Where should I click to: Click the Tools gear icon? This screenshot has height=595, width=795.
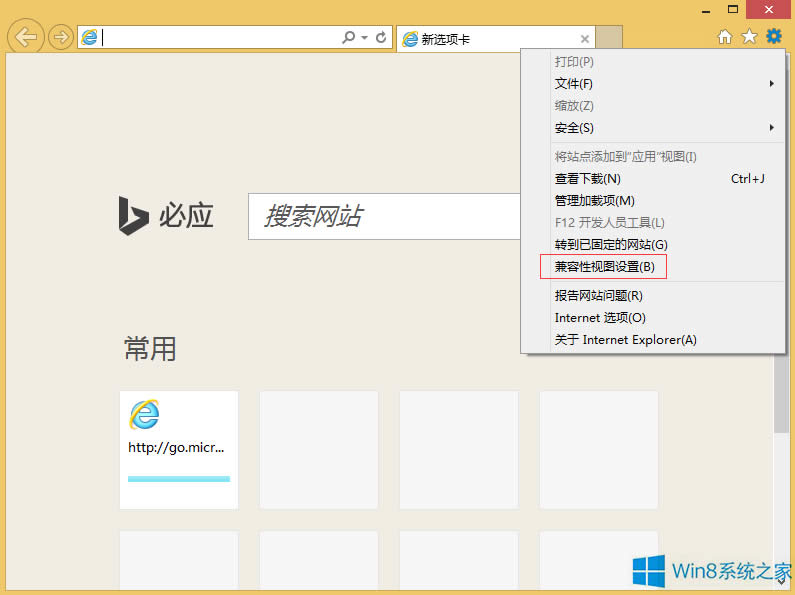(773, 37)
